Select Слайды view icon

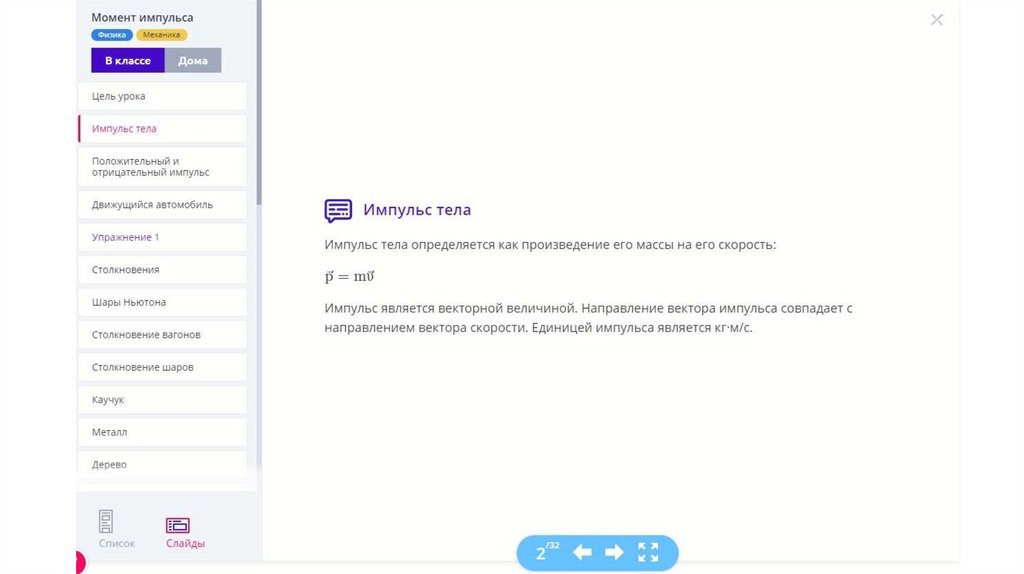tap(178, 525)
